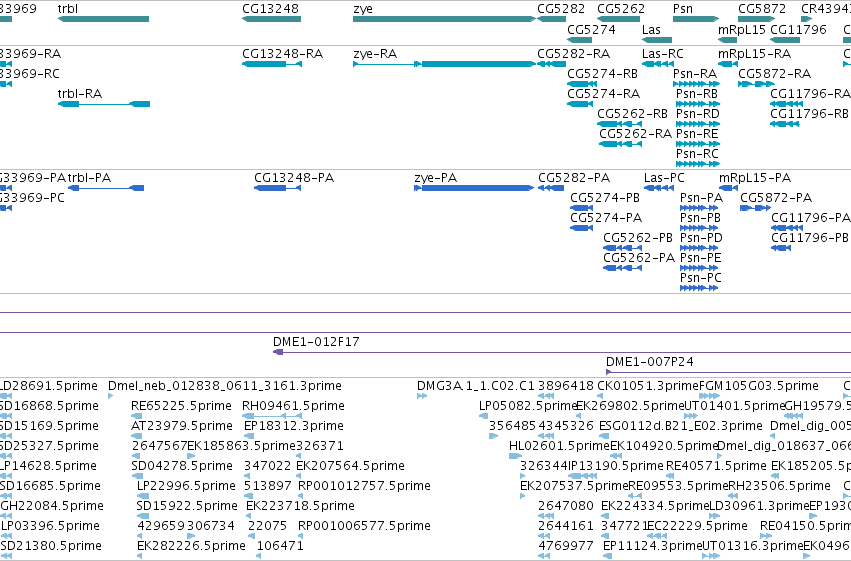Select transcript zye-RA
Viewport: 851px width, 561px height.
click(x=444, y=64)
